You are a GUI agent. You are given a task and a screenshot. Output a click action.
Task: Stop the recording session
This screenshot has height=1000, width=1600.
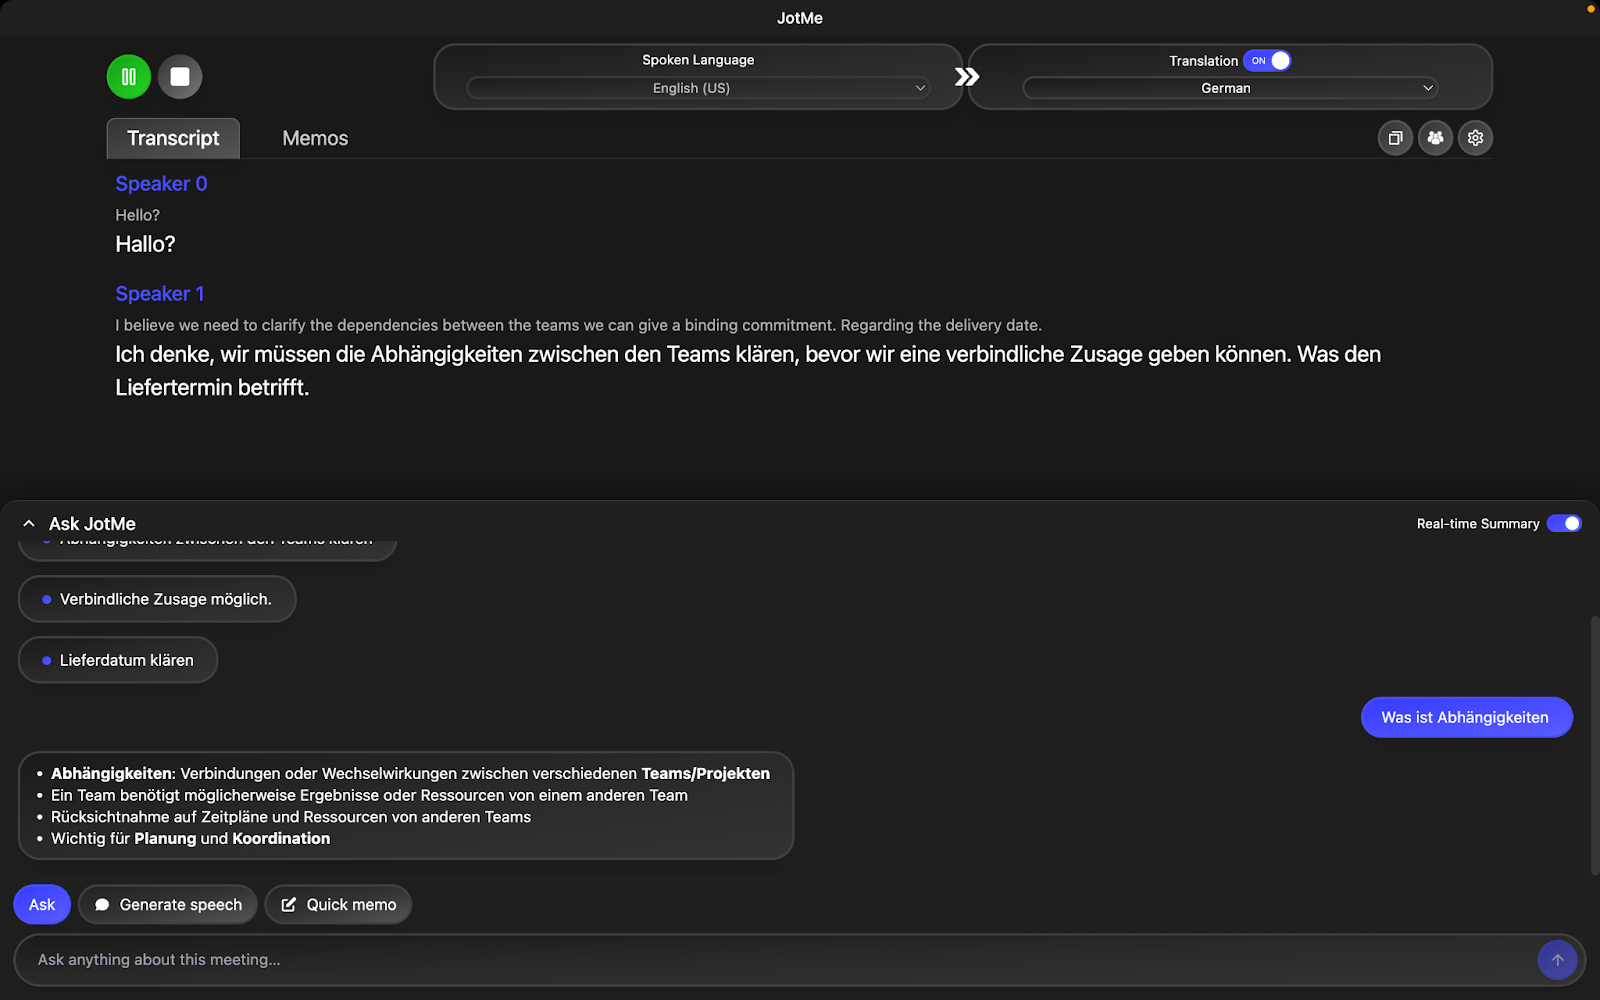(x=180, y=76)
